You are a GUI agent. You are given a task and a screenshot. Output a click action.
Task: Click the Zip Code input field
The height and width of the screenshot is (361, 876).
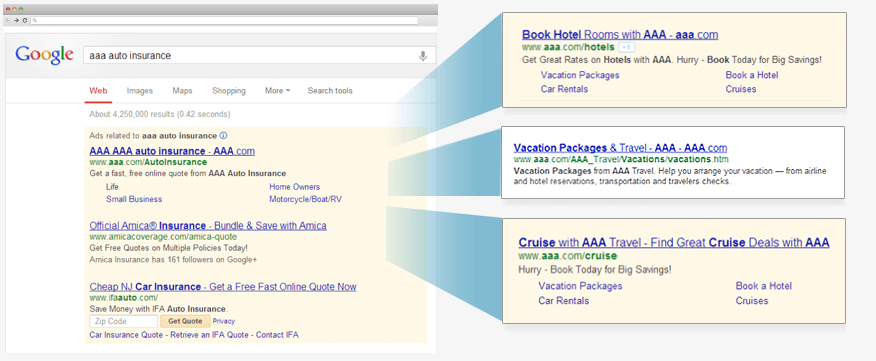123,321
